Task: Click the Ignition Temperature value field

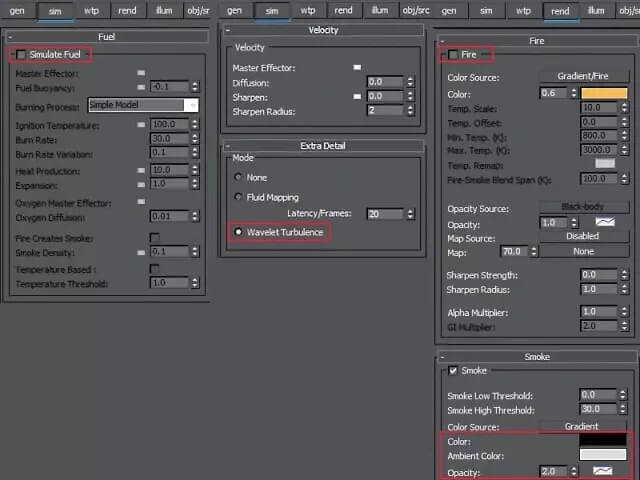Action: pyautogui.click(x=169, y=124)
